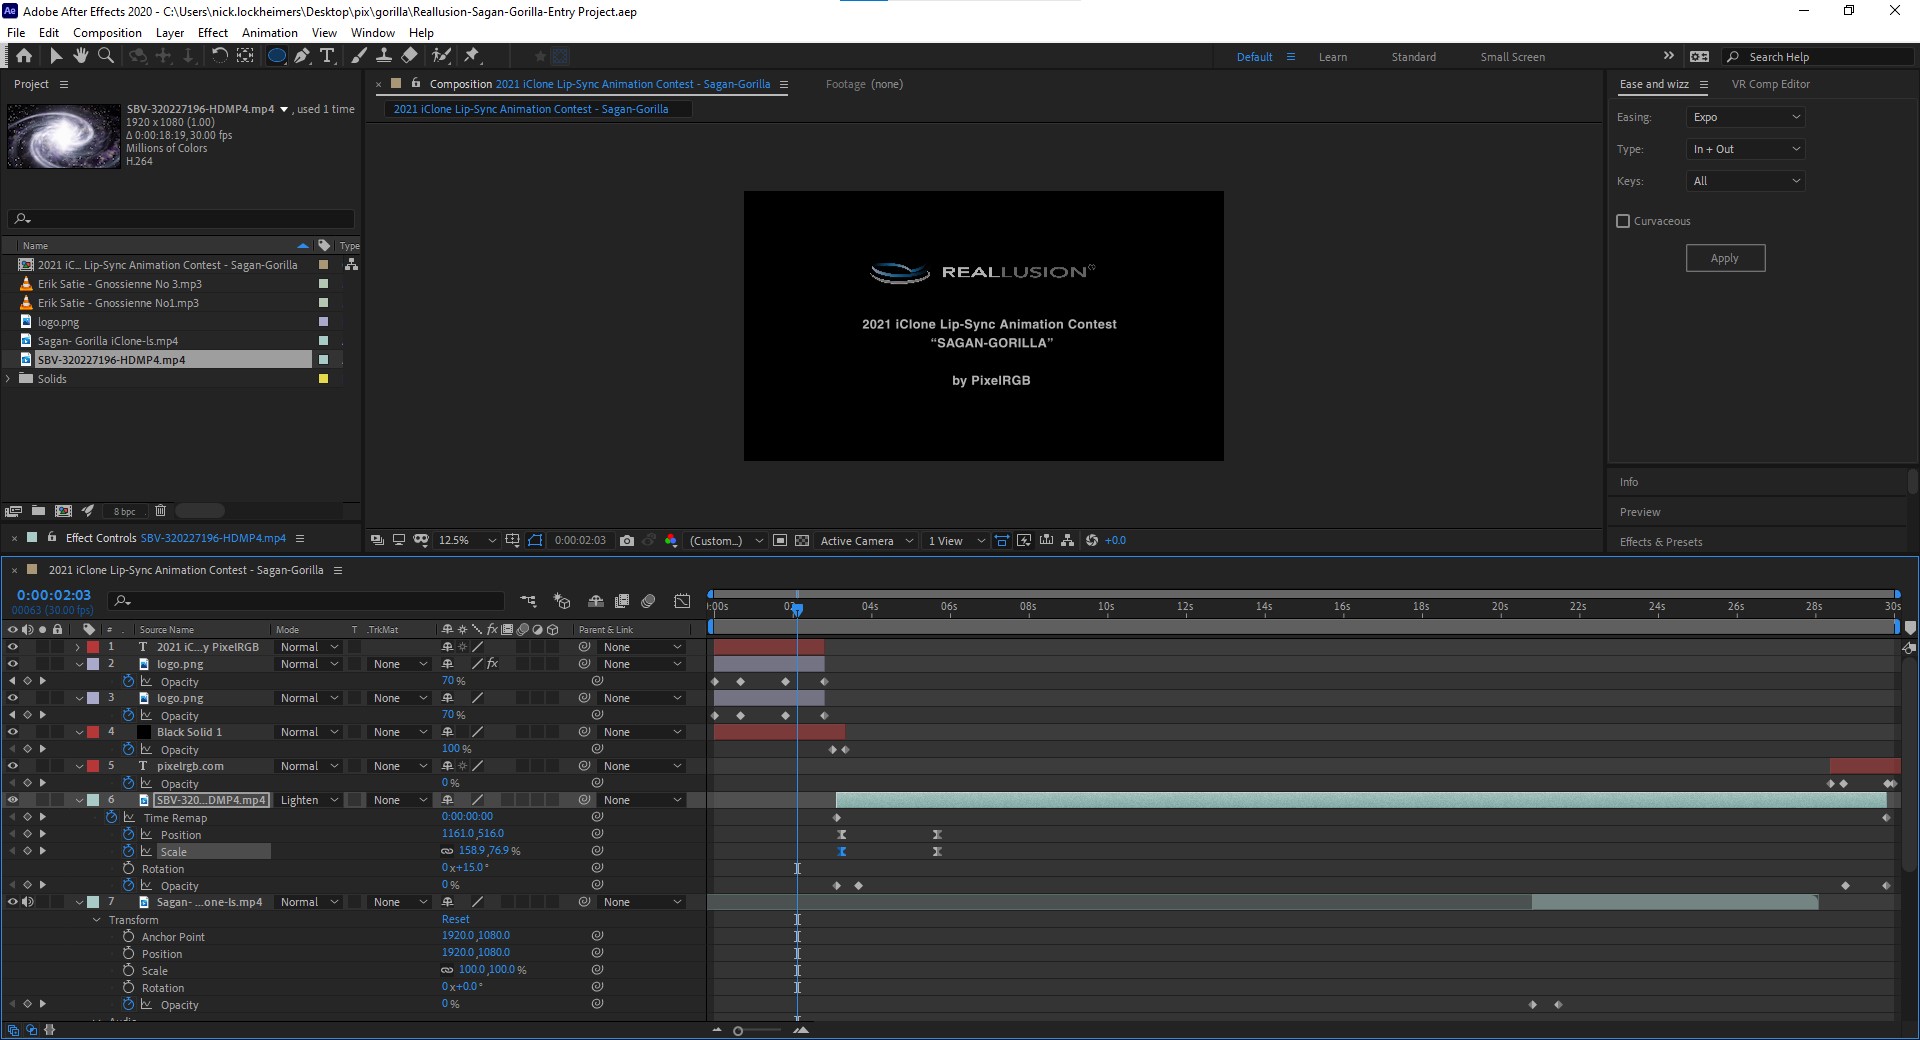Open the Animation menu
The width and height of the screenshot is (1920, 1040).
(x=270, y=33)
